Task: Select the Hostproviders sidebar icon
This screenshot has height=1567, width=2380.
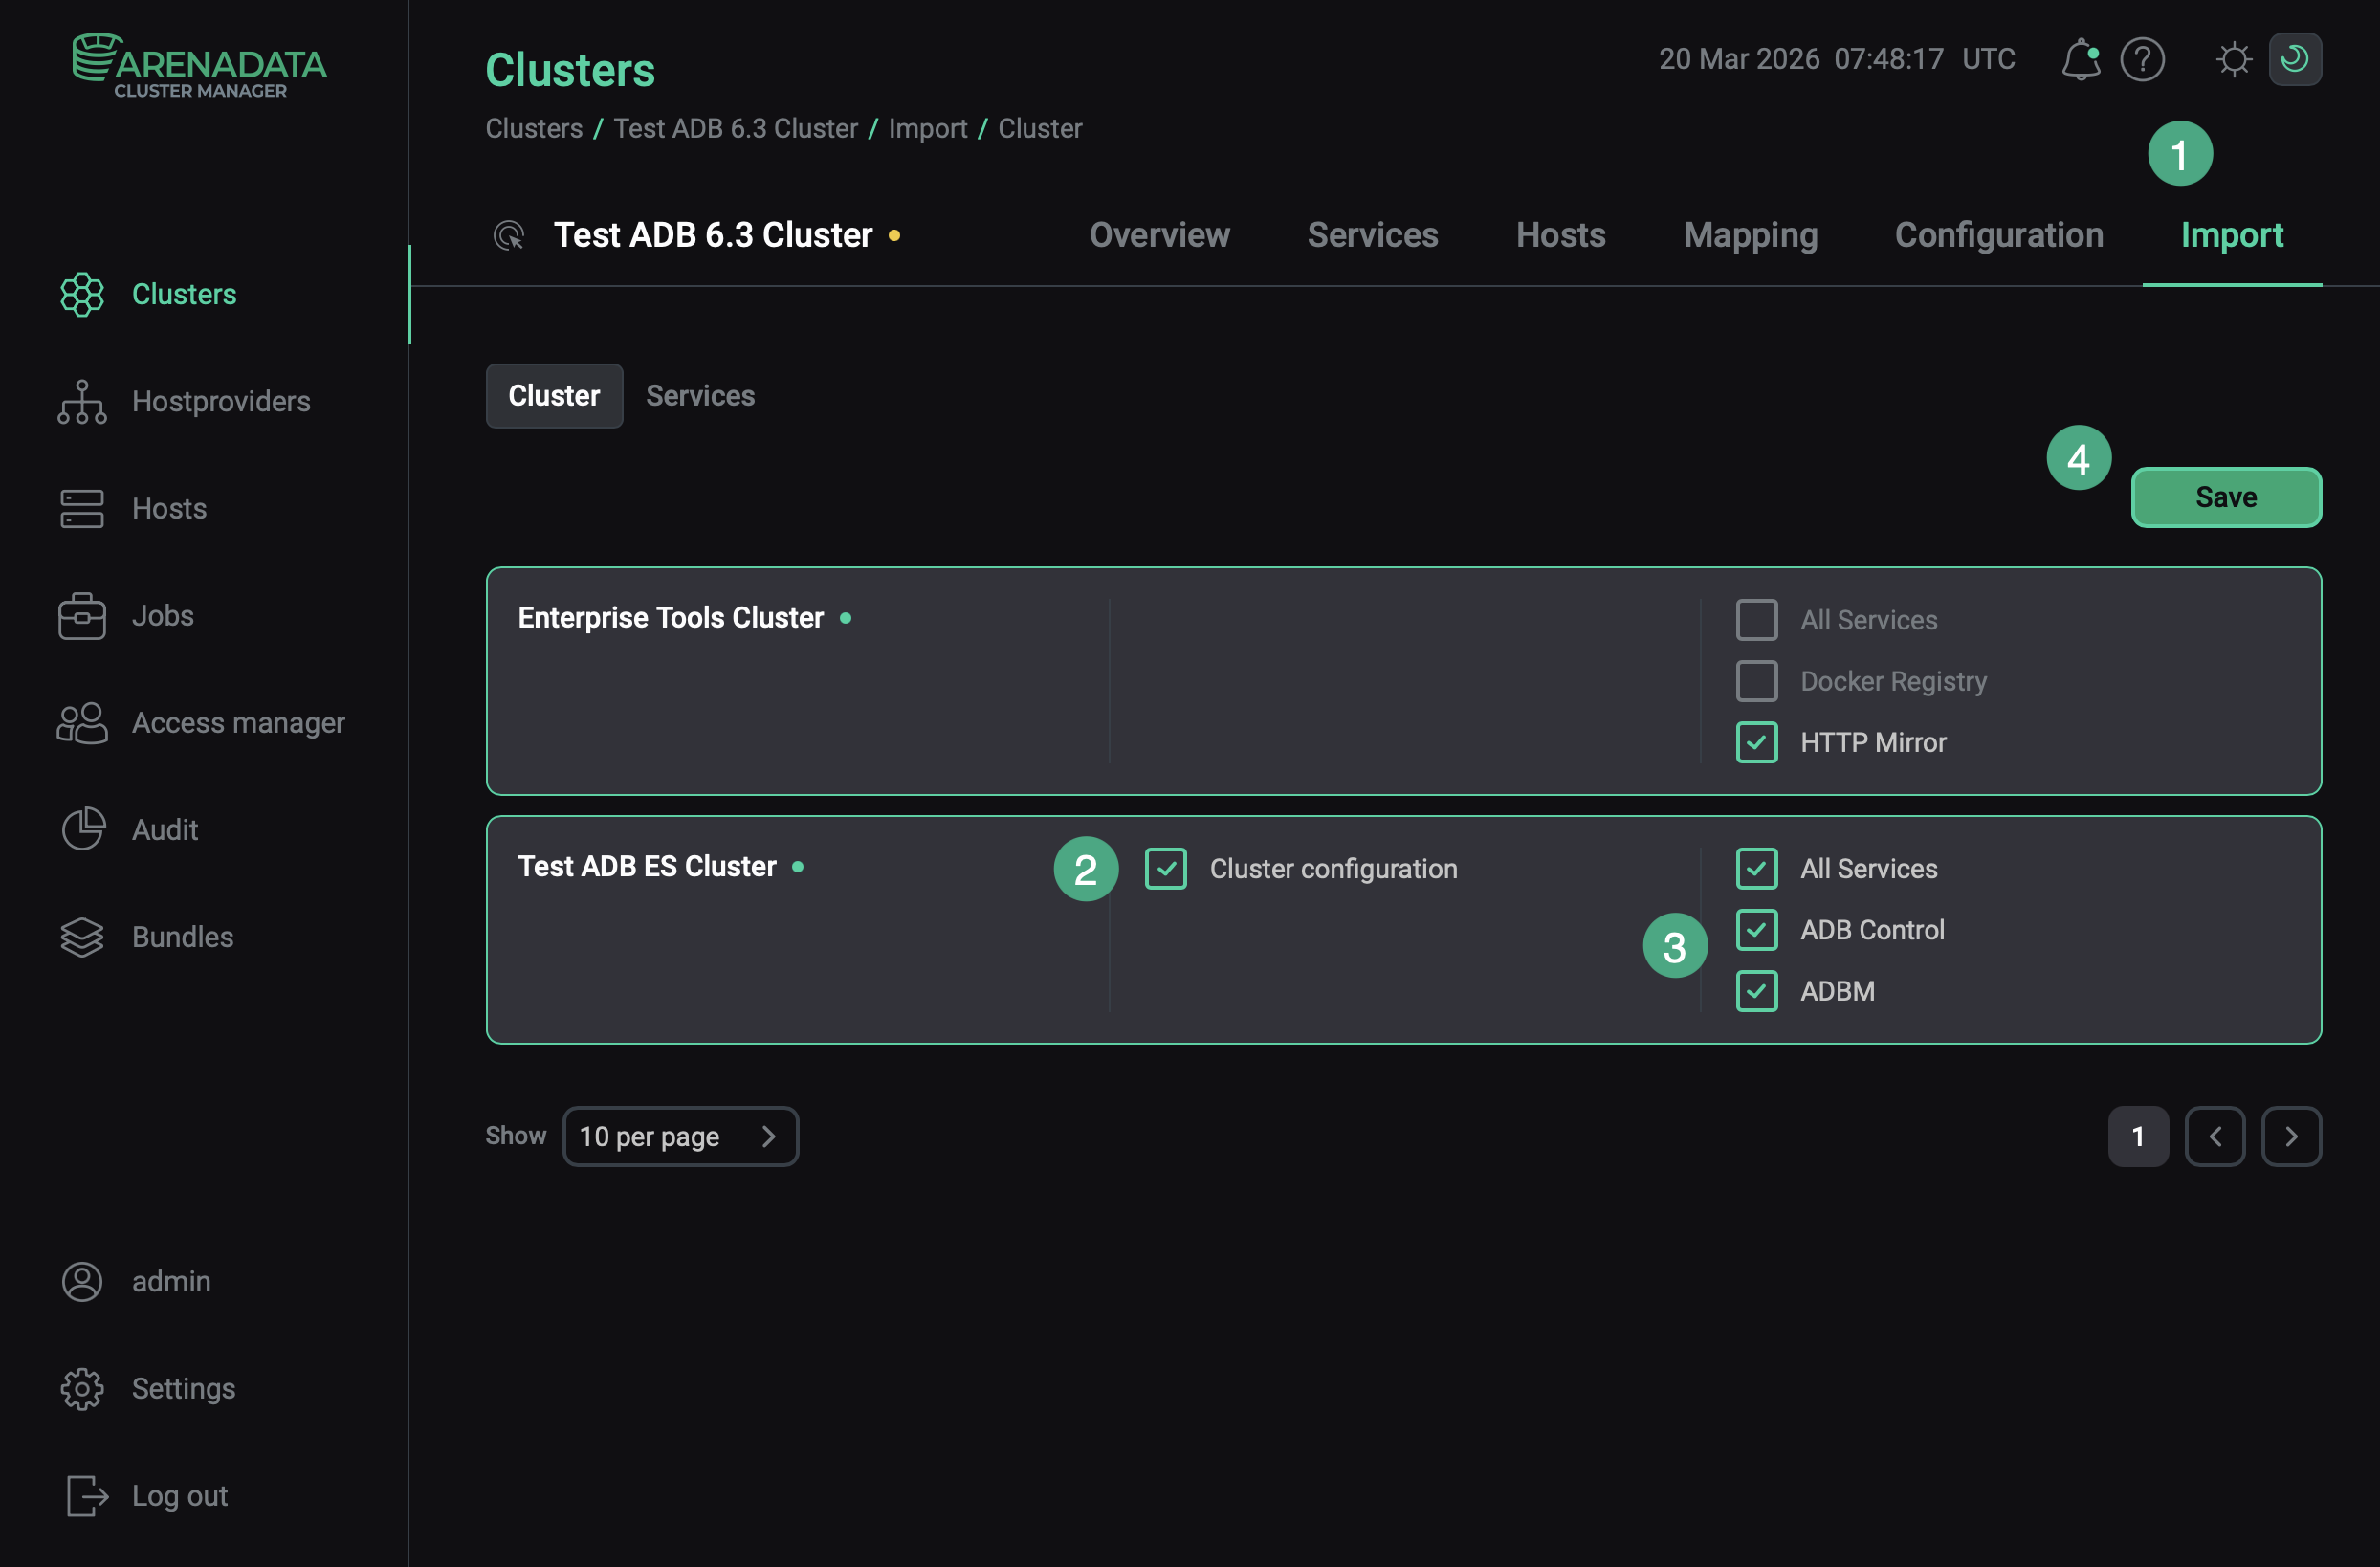Action: (x=81, y=401)
